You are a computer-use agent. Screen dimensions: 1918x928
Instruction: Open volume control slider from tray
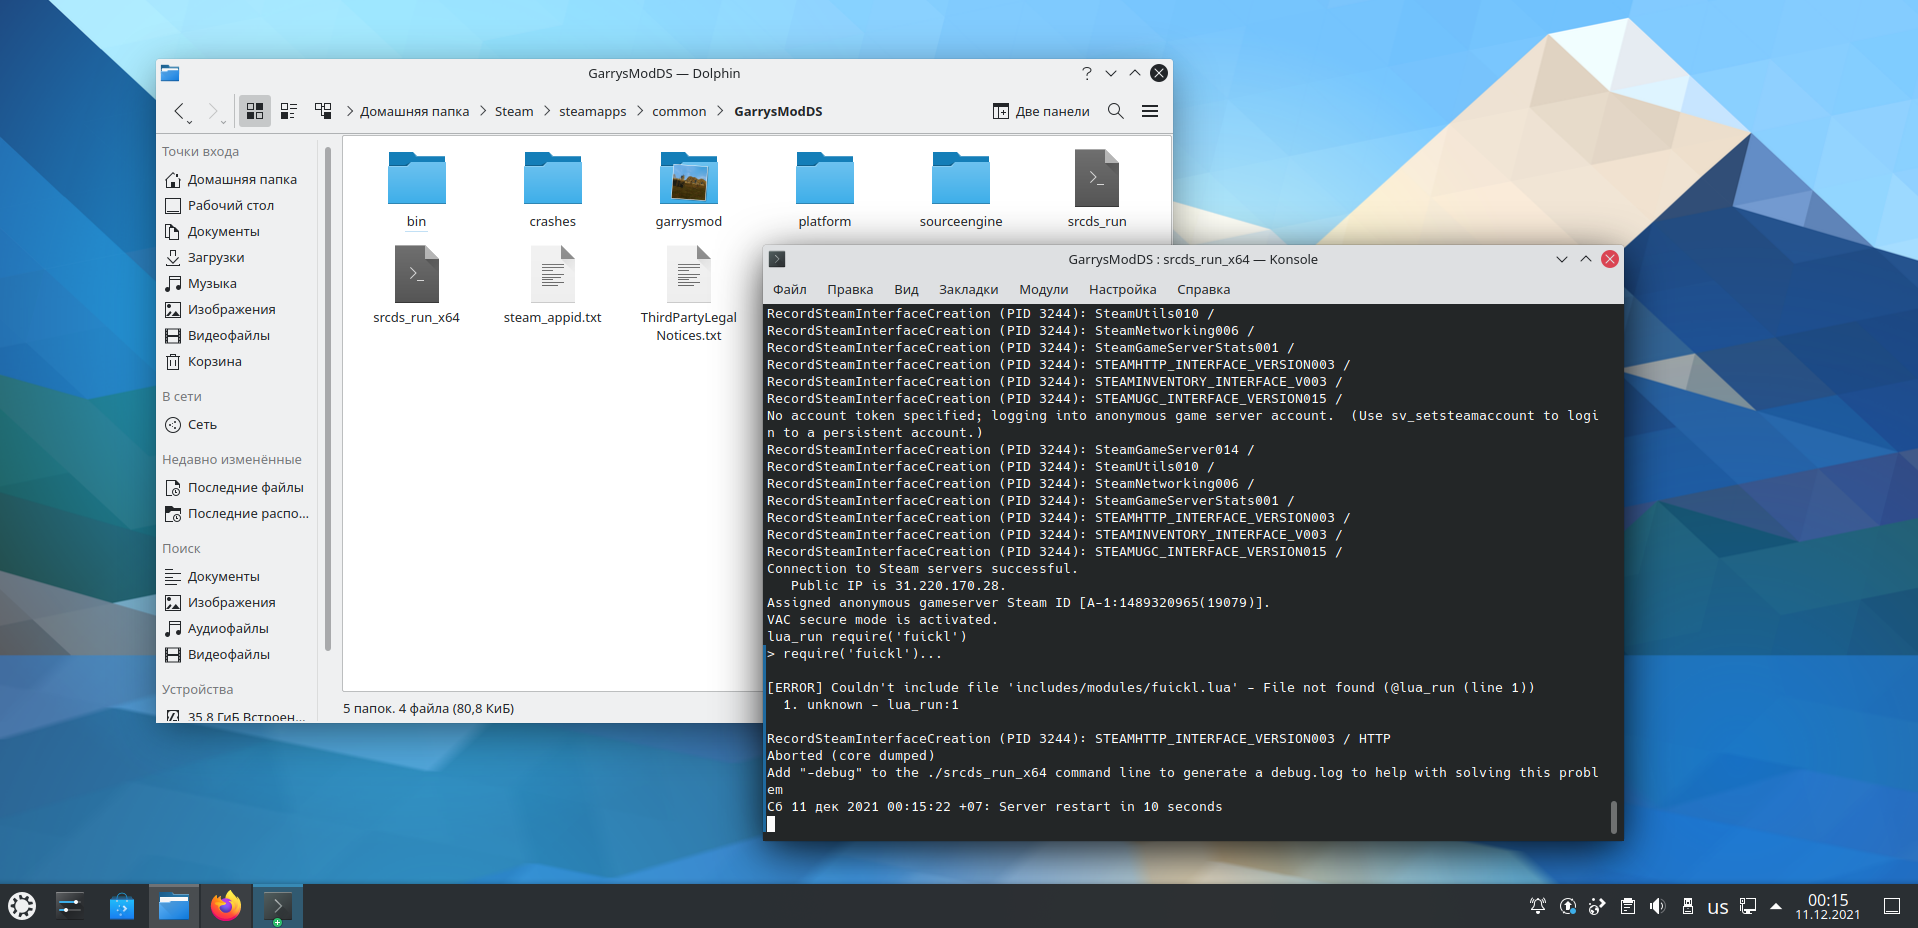point(1658,906)
